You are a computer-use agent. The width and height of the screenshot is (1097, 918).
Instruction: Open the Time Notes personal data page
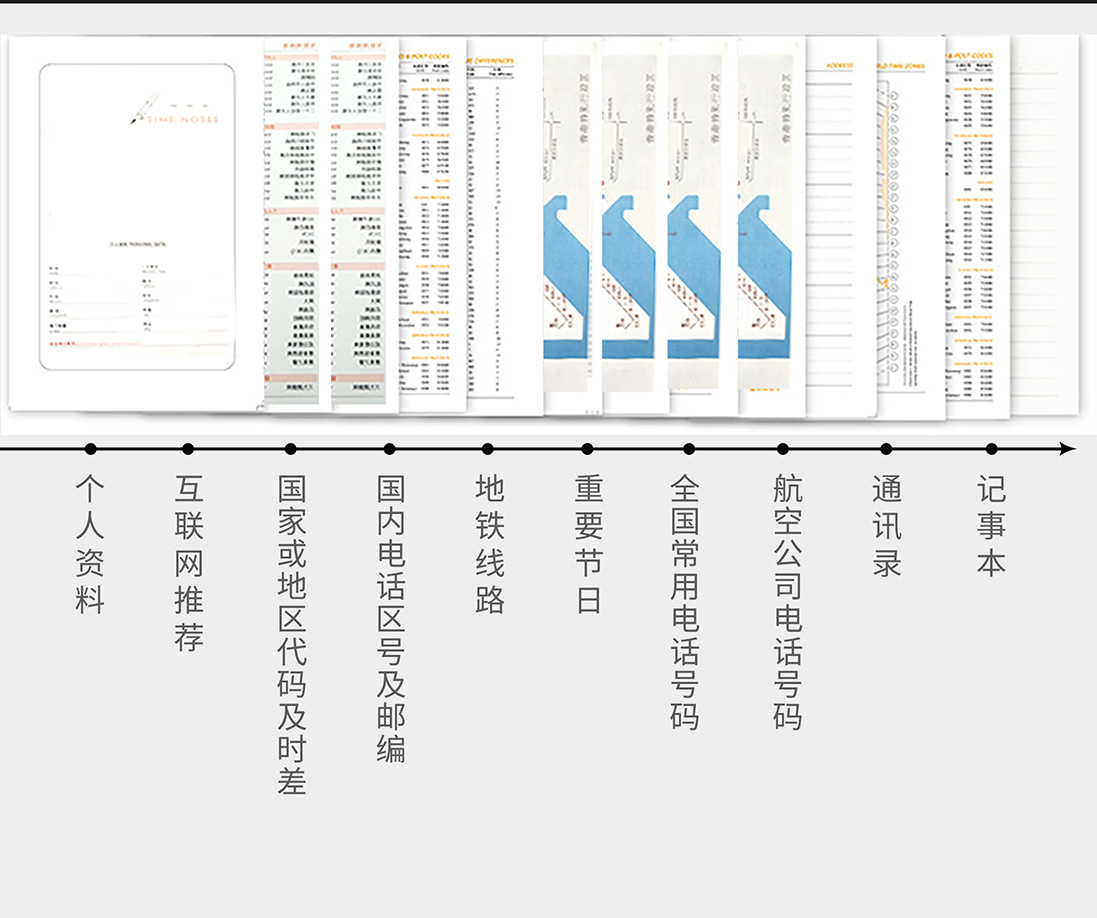(x=137, y=220)
